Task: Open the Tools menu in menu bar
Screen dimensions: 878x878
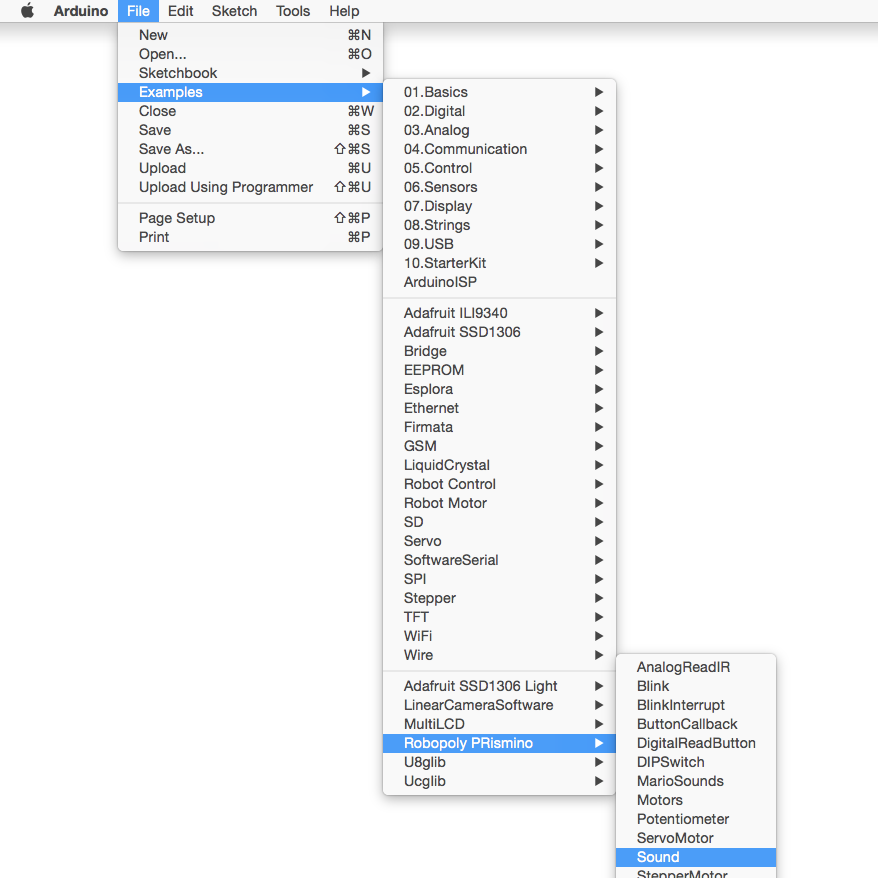Action: [293, 11]
